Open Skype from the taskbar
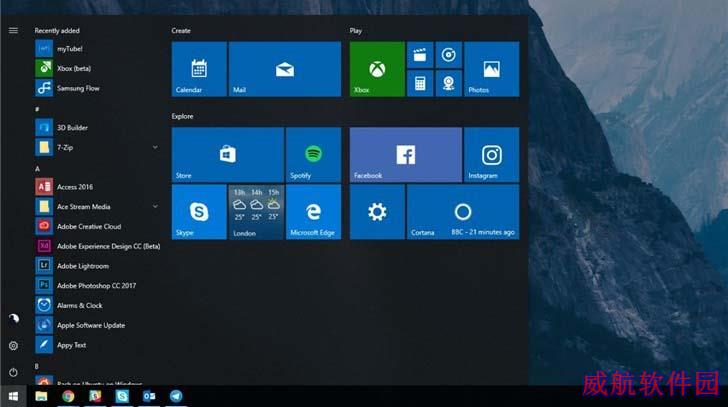 tap(122, 396)
